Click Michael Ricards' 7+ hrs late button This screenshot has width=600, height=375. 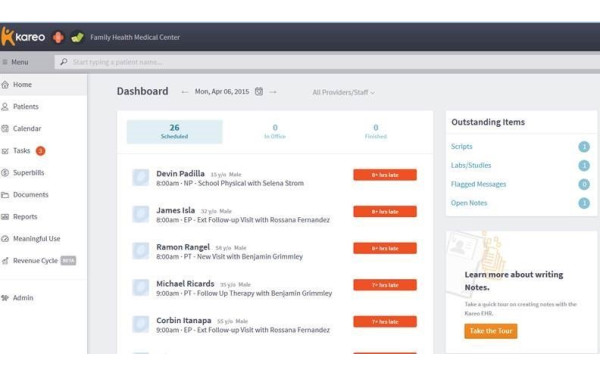(385, 285)
